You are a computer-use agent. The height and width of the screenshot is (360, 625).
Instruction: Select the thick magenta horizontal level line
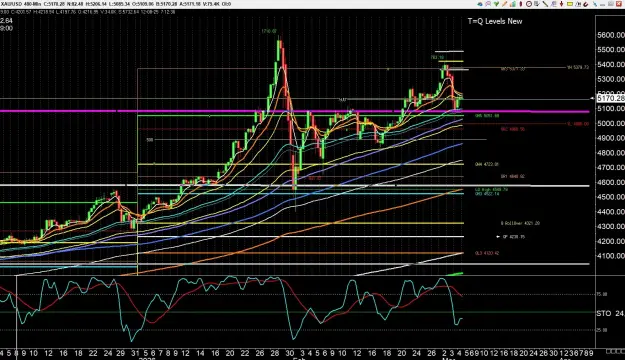(295, 111)
